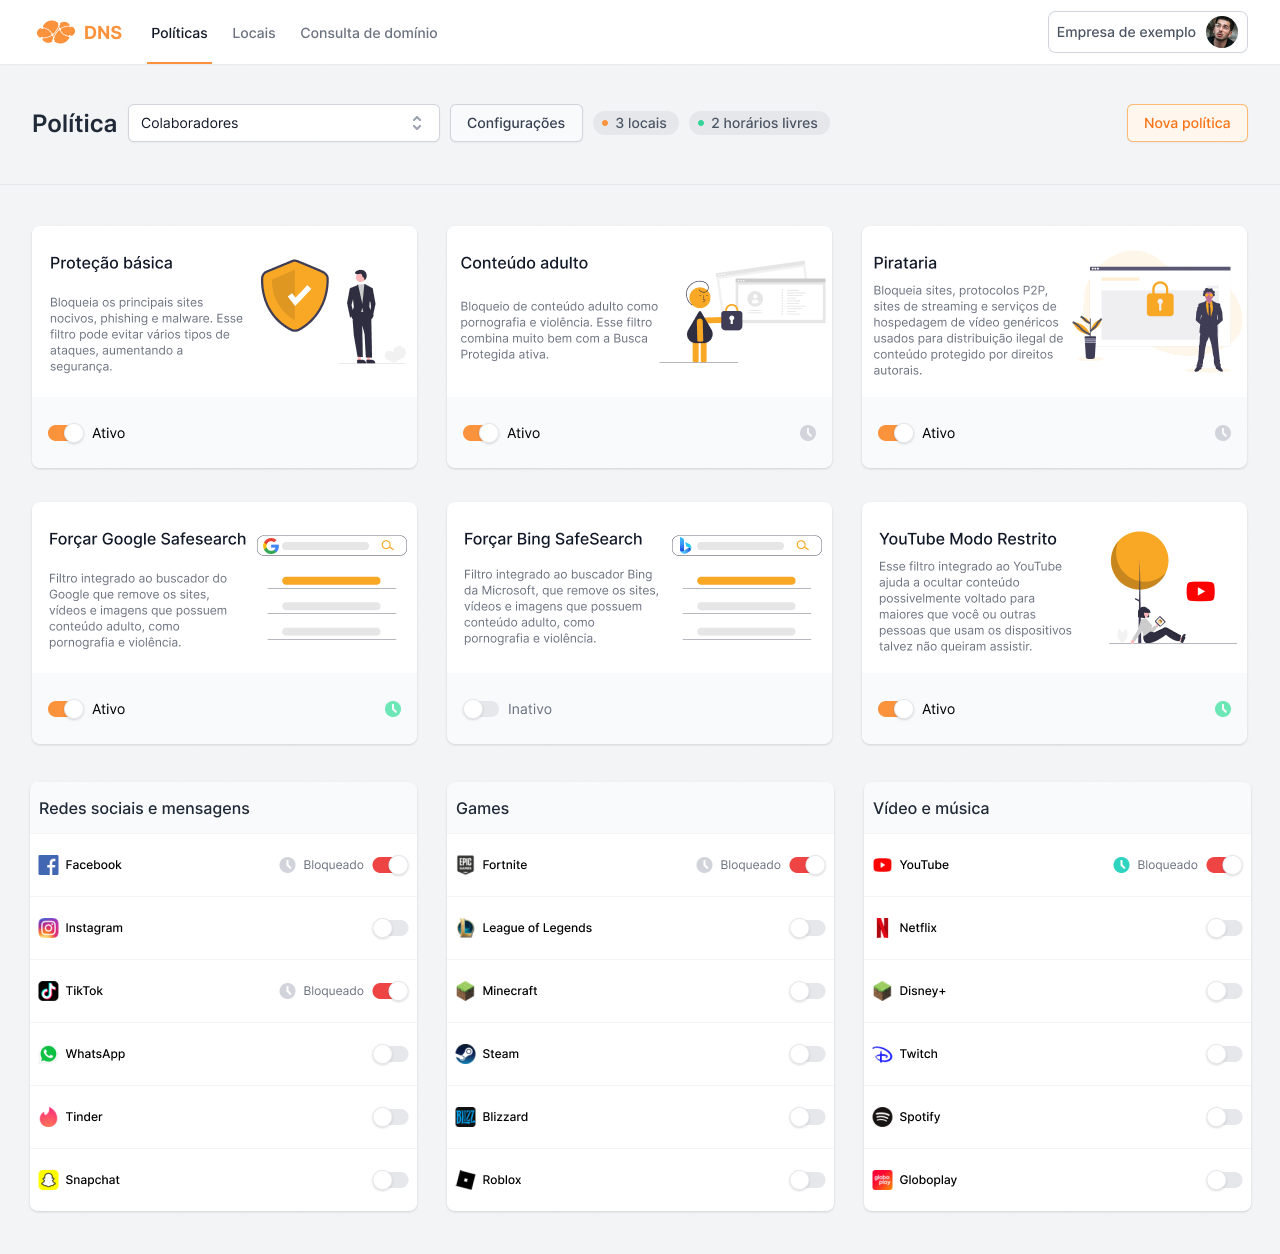1280x1254 pixels.
Task: Open the Locais tab
Action: pyautogui.click(x=254, y=33)
